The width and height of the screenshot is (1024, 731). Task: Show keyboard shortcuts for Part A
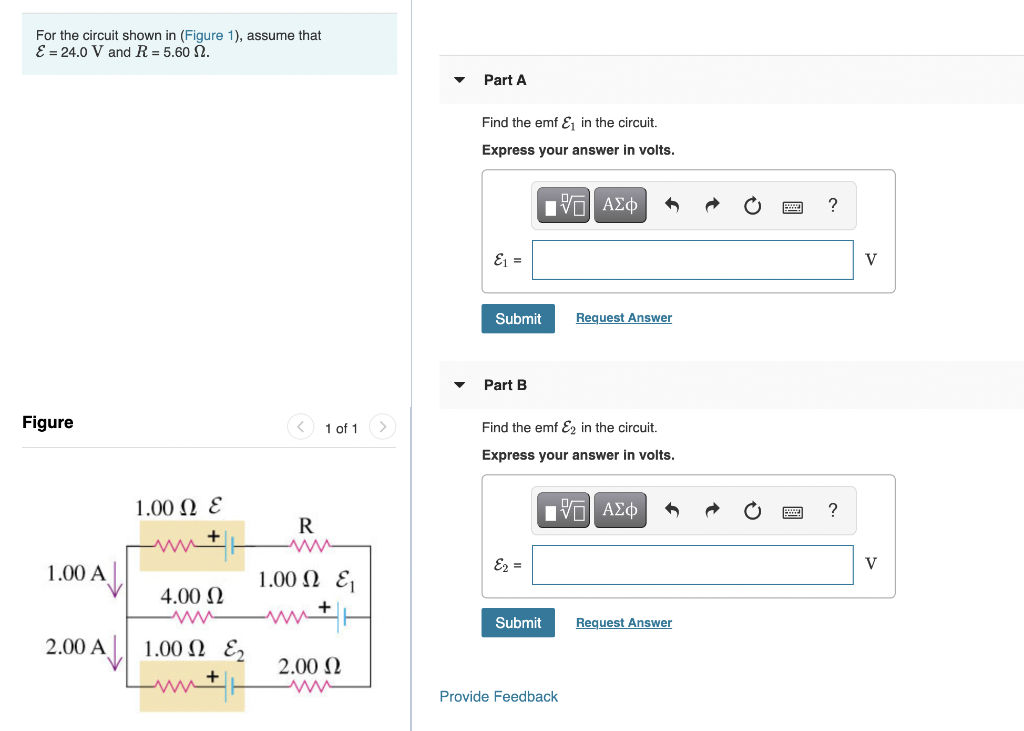click(793, 207)
